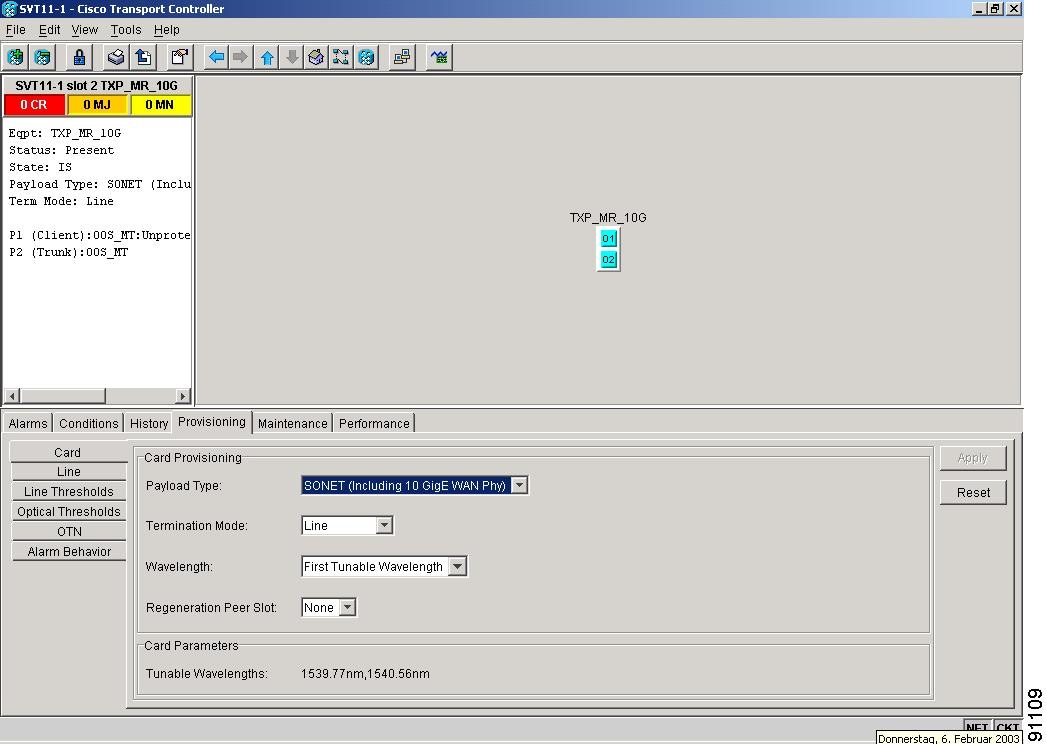1046x744 pixels.
Task: Click the CKT status bar indicator
Action: 1007,727
